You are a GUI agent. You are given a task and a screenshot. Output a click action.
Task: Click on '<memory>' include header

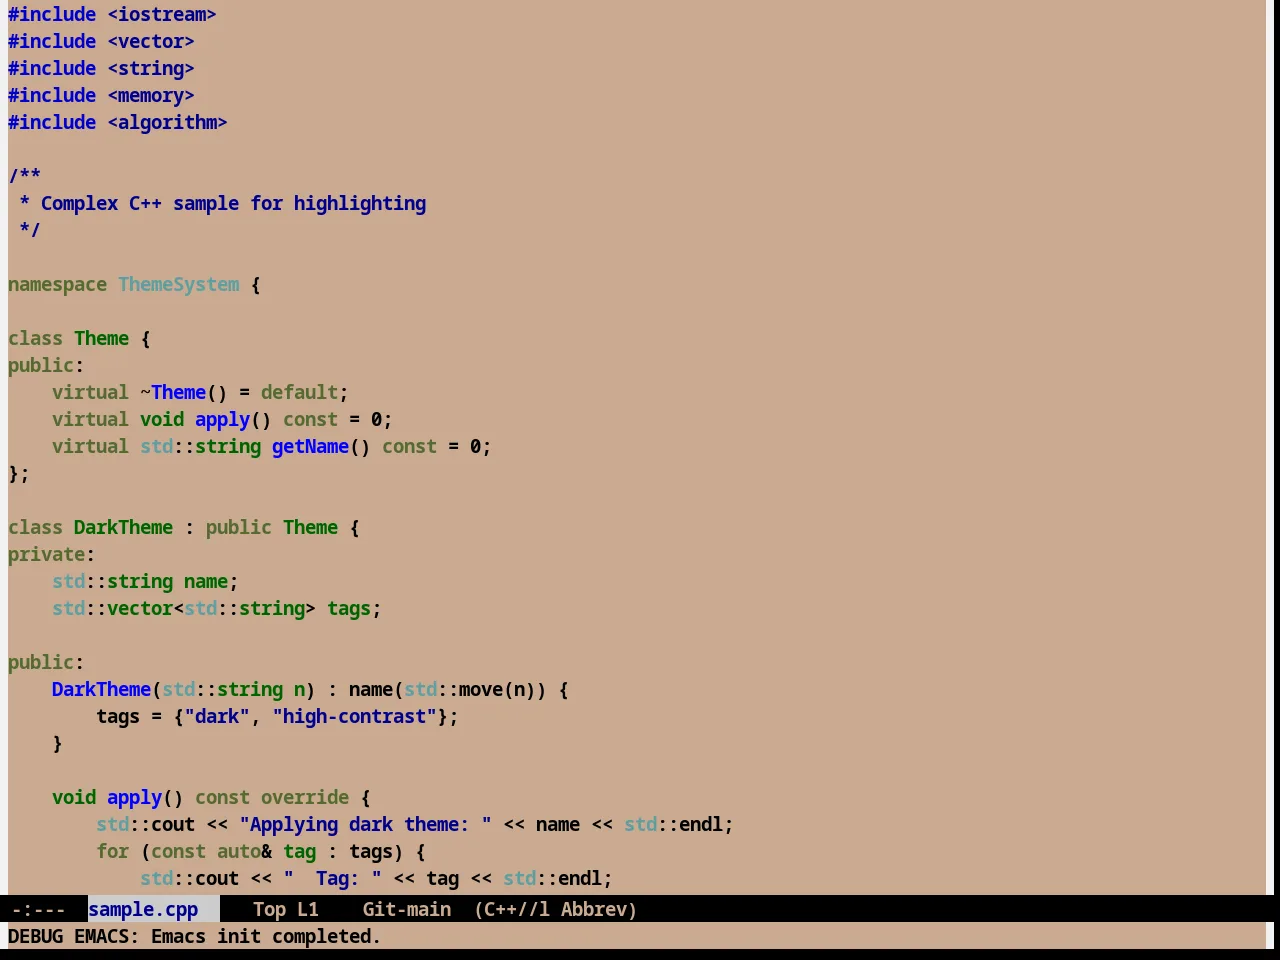151,95
